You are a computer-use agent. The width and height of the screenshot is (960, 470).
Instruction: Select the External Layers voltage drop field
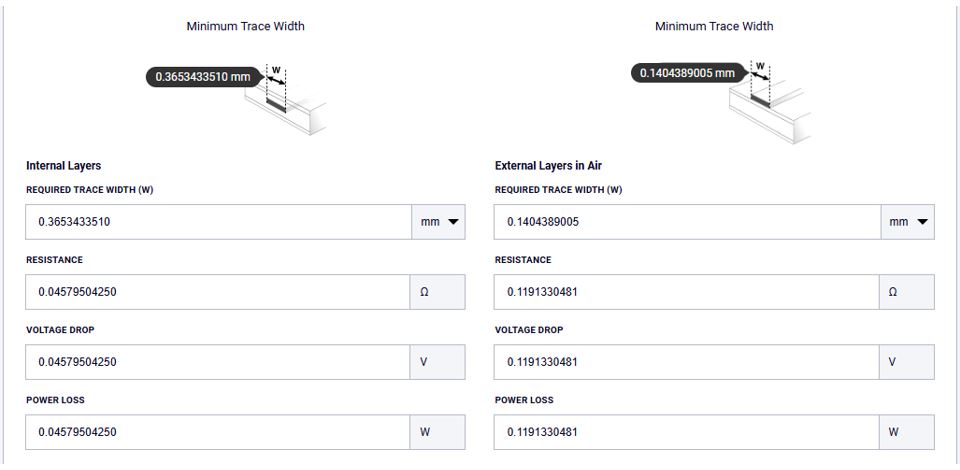(687, 362)
